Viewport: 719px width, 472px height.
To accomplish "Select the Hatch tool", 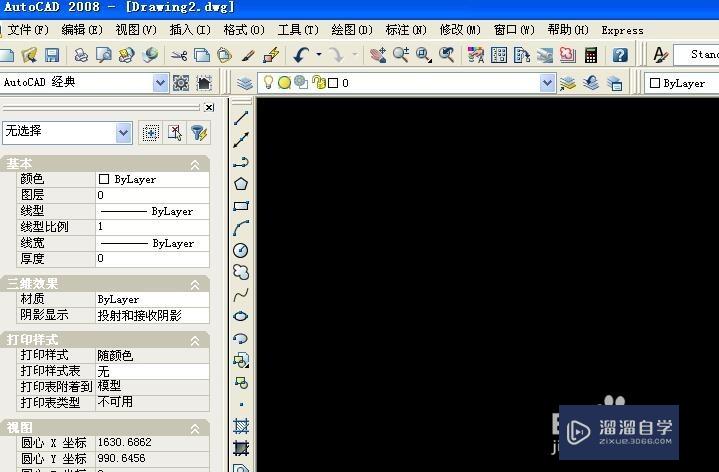I will pos(241,426).
